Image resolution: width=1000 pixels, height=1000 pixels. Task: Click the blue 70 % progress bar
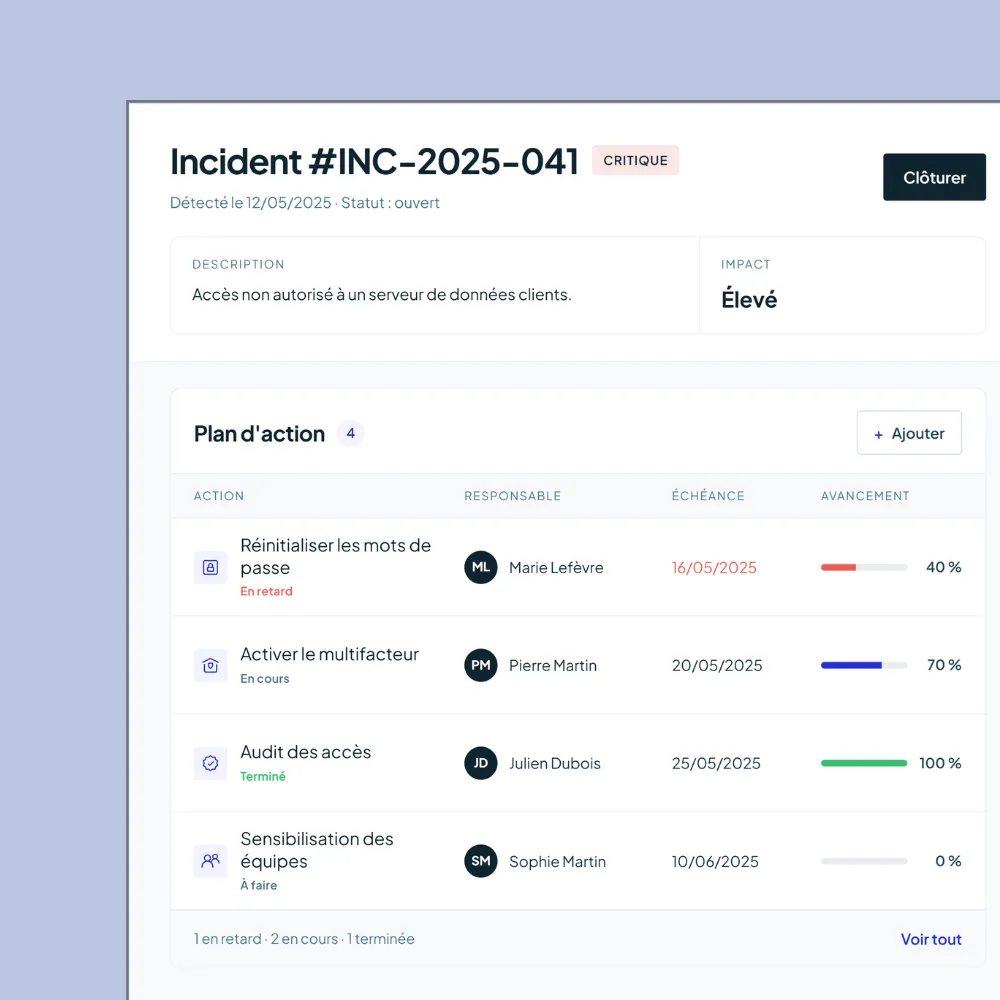point(864,665)
